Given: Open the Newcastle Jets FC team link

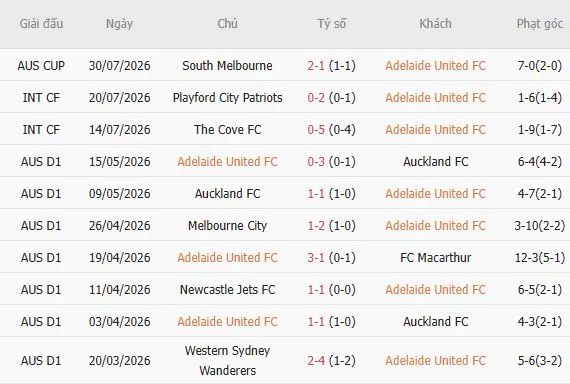Looking at the screenshot, I should tap(227, 290).
